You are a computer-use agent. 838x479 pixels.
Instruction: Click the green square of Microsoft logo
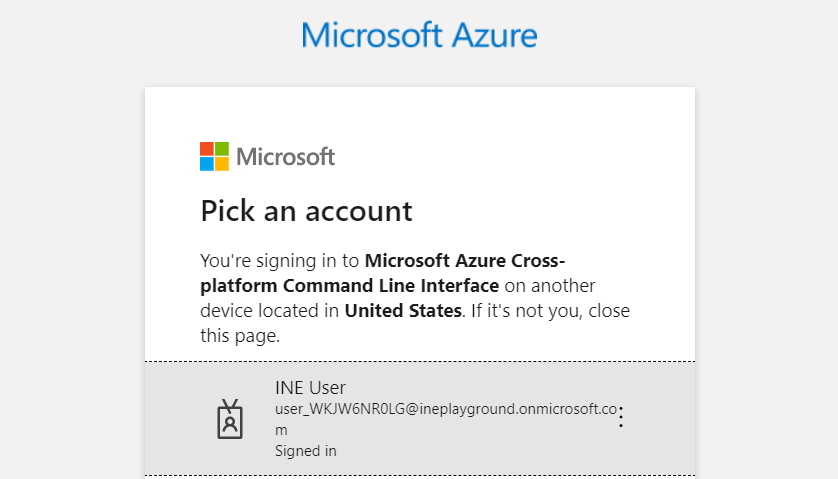click(x=222, y=149)
